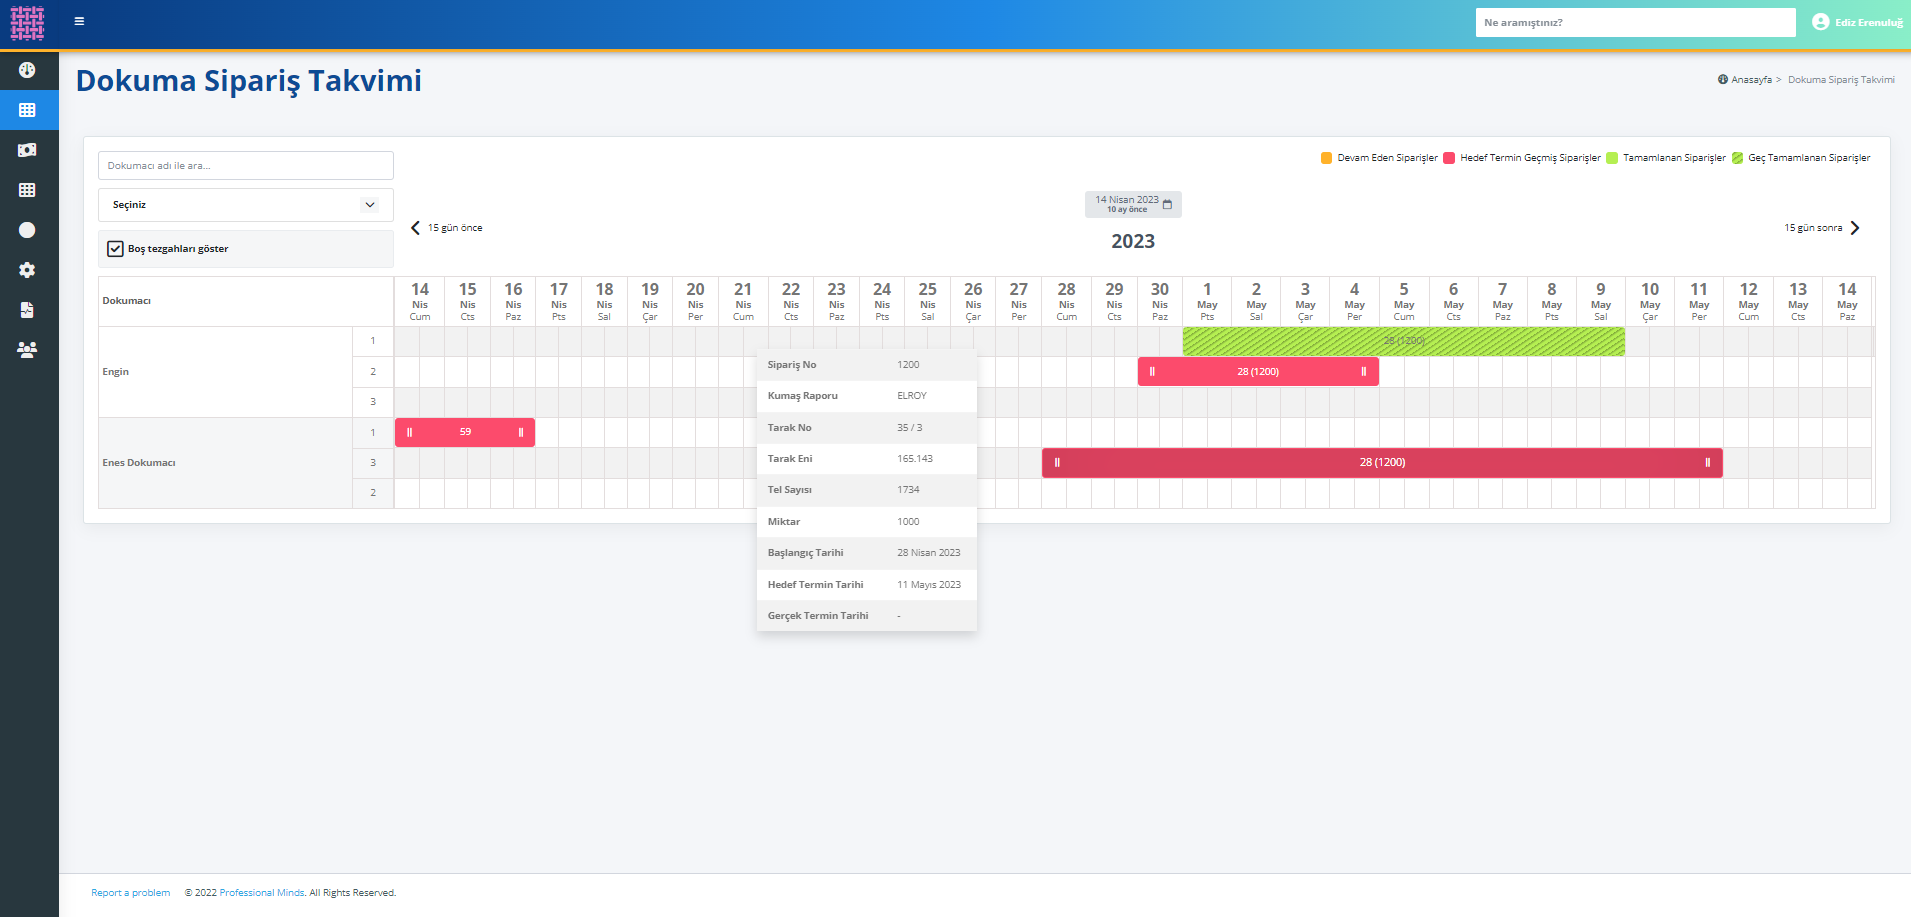Click the woven fabric app logo
This screenshot has height=924, width=1911.
coord(27,22)
